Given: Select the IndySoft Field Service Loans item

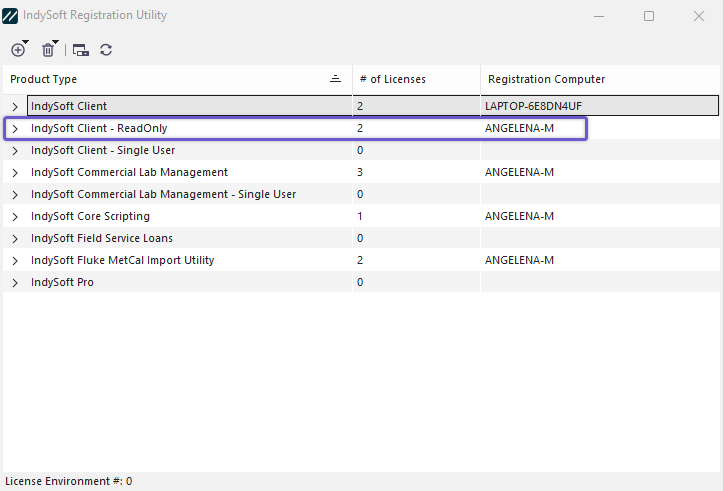Looking at the screenshot, I should coord(102,238).
